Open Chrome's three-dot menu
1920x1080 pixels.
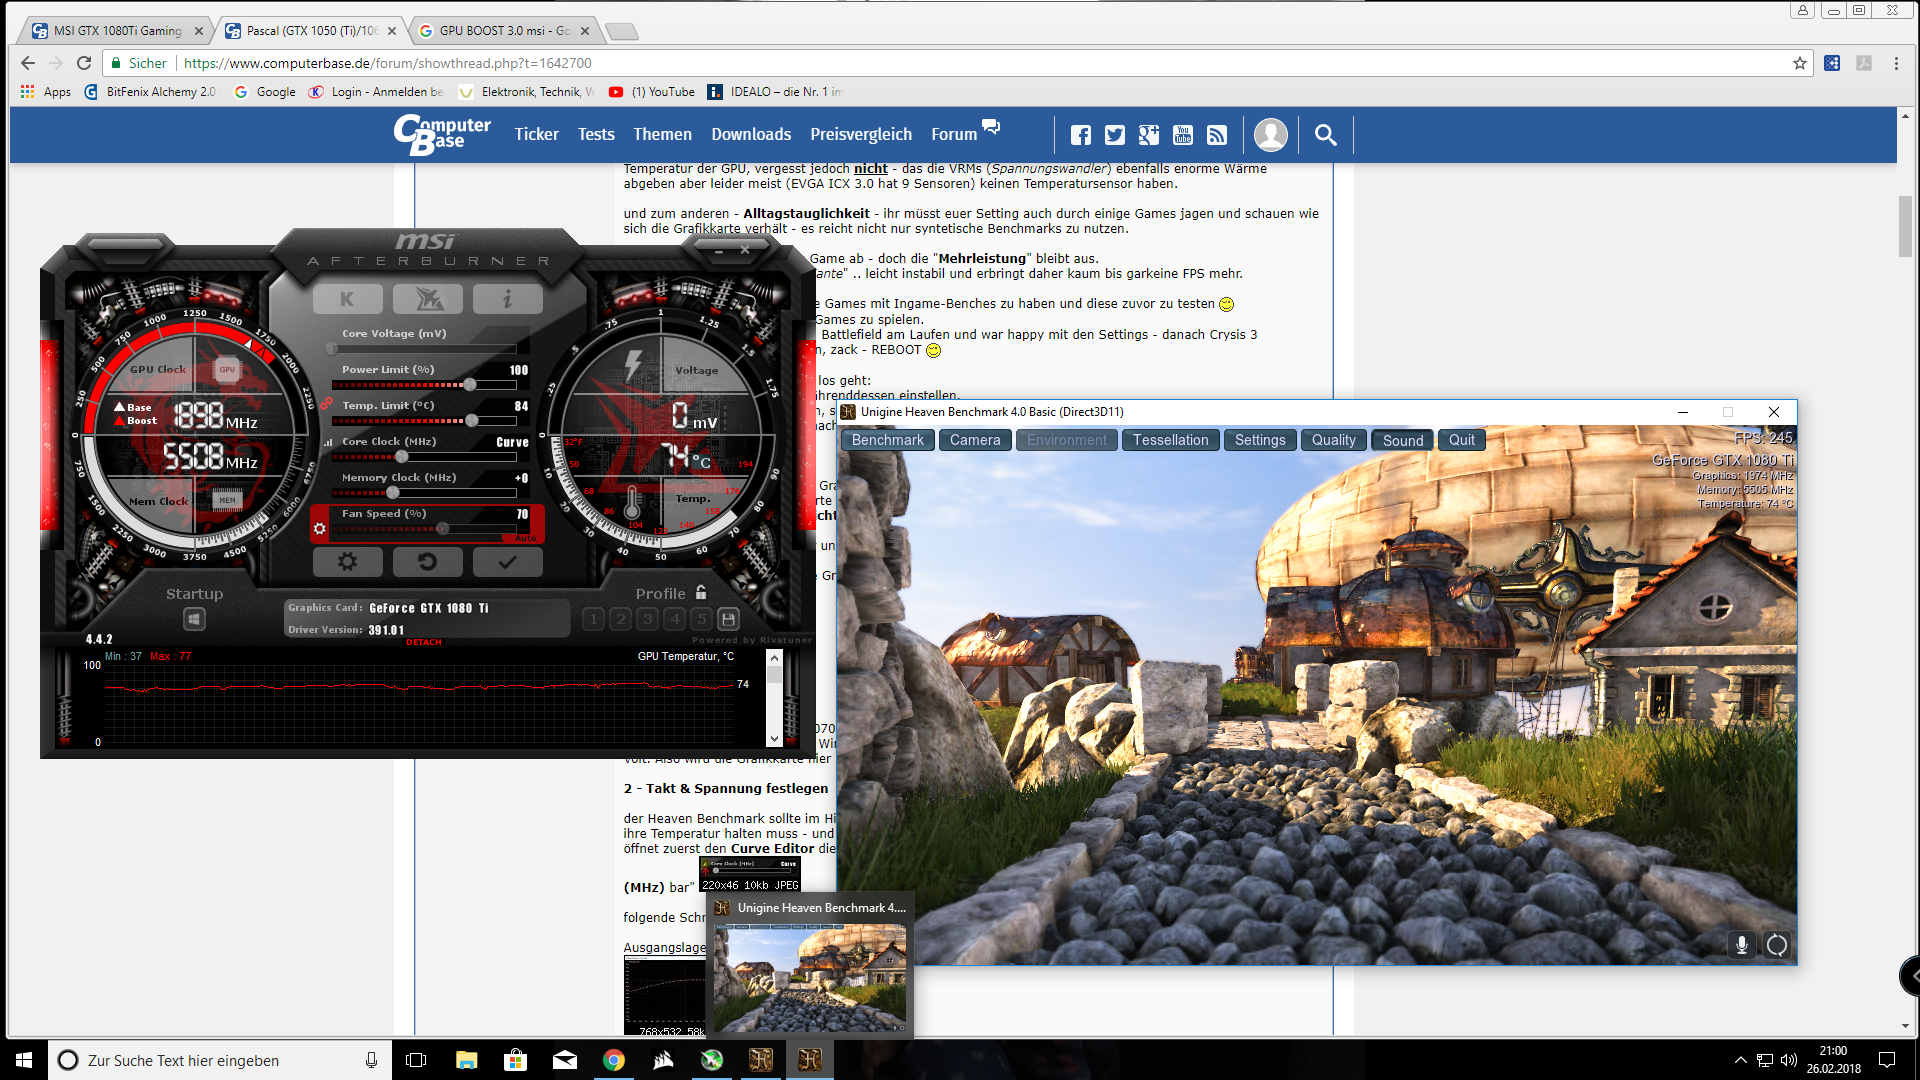click(1896, 63)
